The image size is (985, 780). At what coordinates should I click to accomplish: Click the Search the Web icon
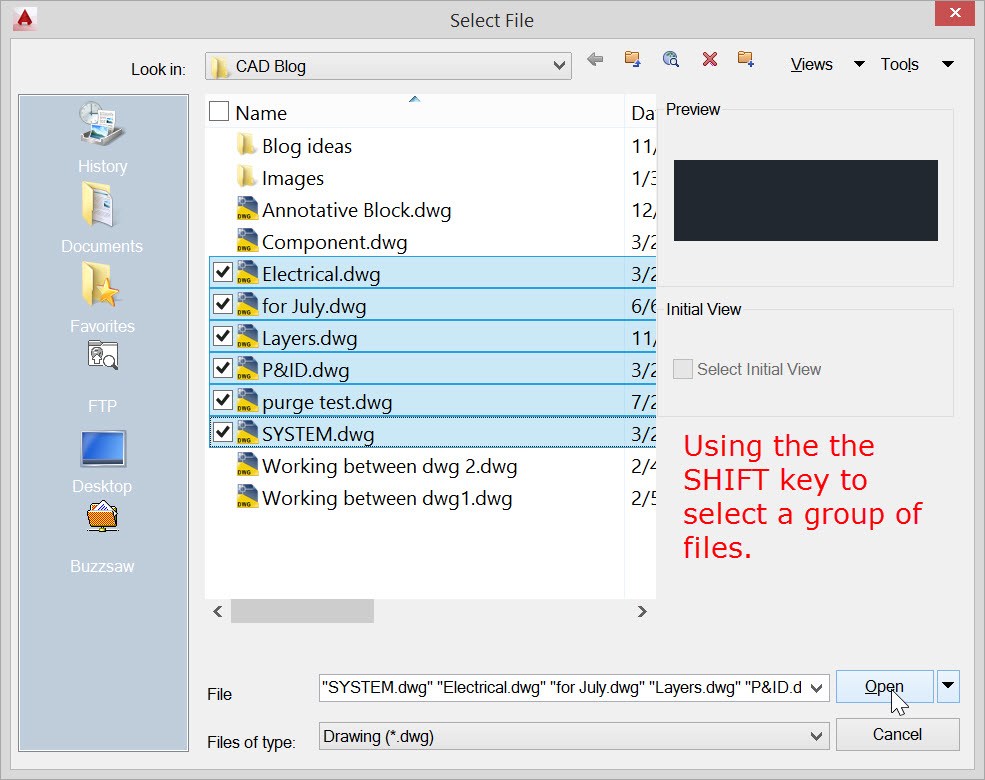[x=671, y=60]
